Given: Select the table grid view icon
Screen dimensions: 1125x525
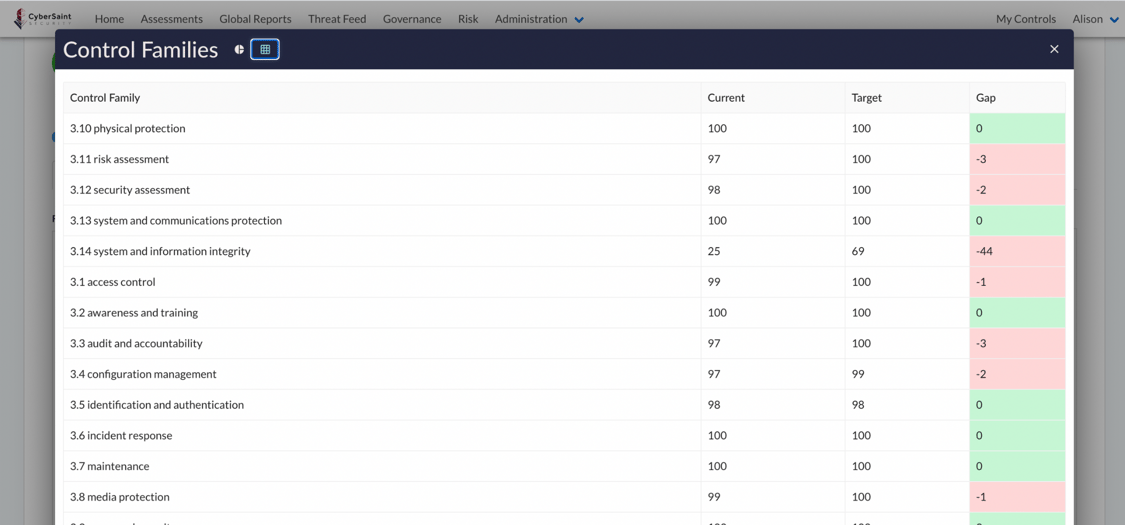Looking at the screenshot, I should pos(265,49).
